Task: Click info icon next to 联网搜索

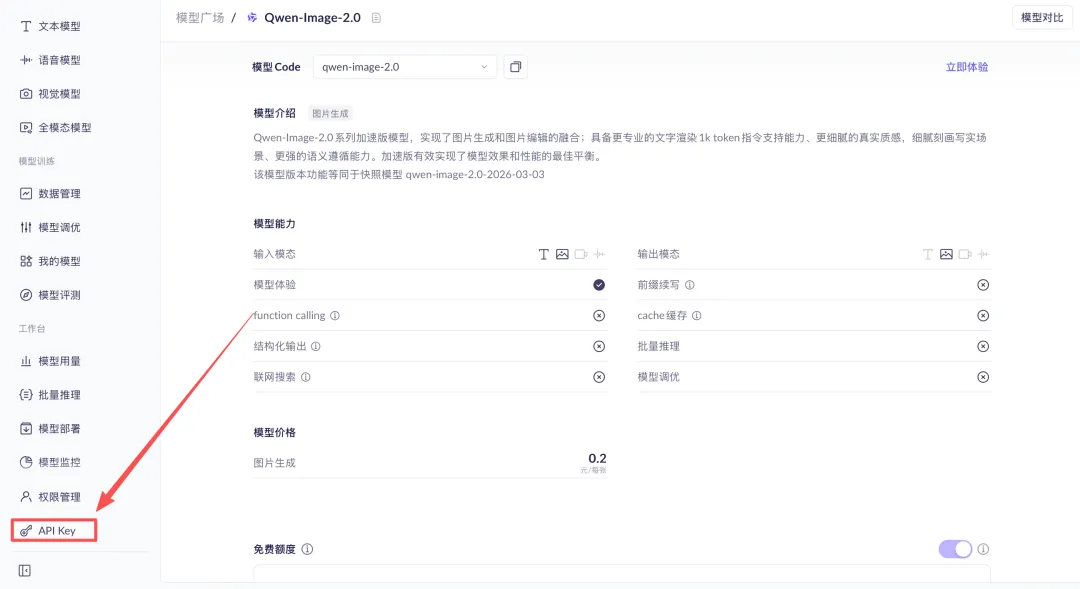Action: click(x=306, y=377)
